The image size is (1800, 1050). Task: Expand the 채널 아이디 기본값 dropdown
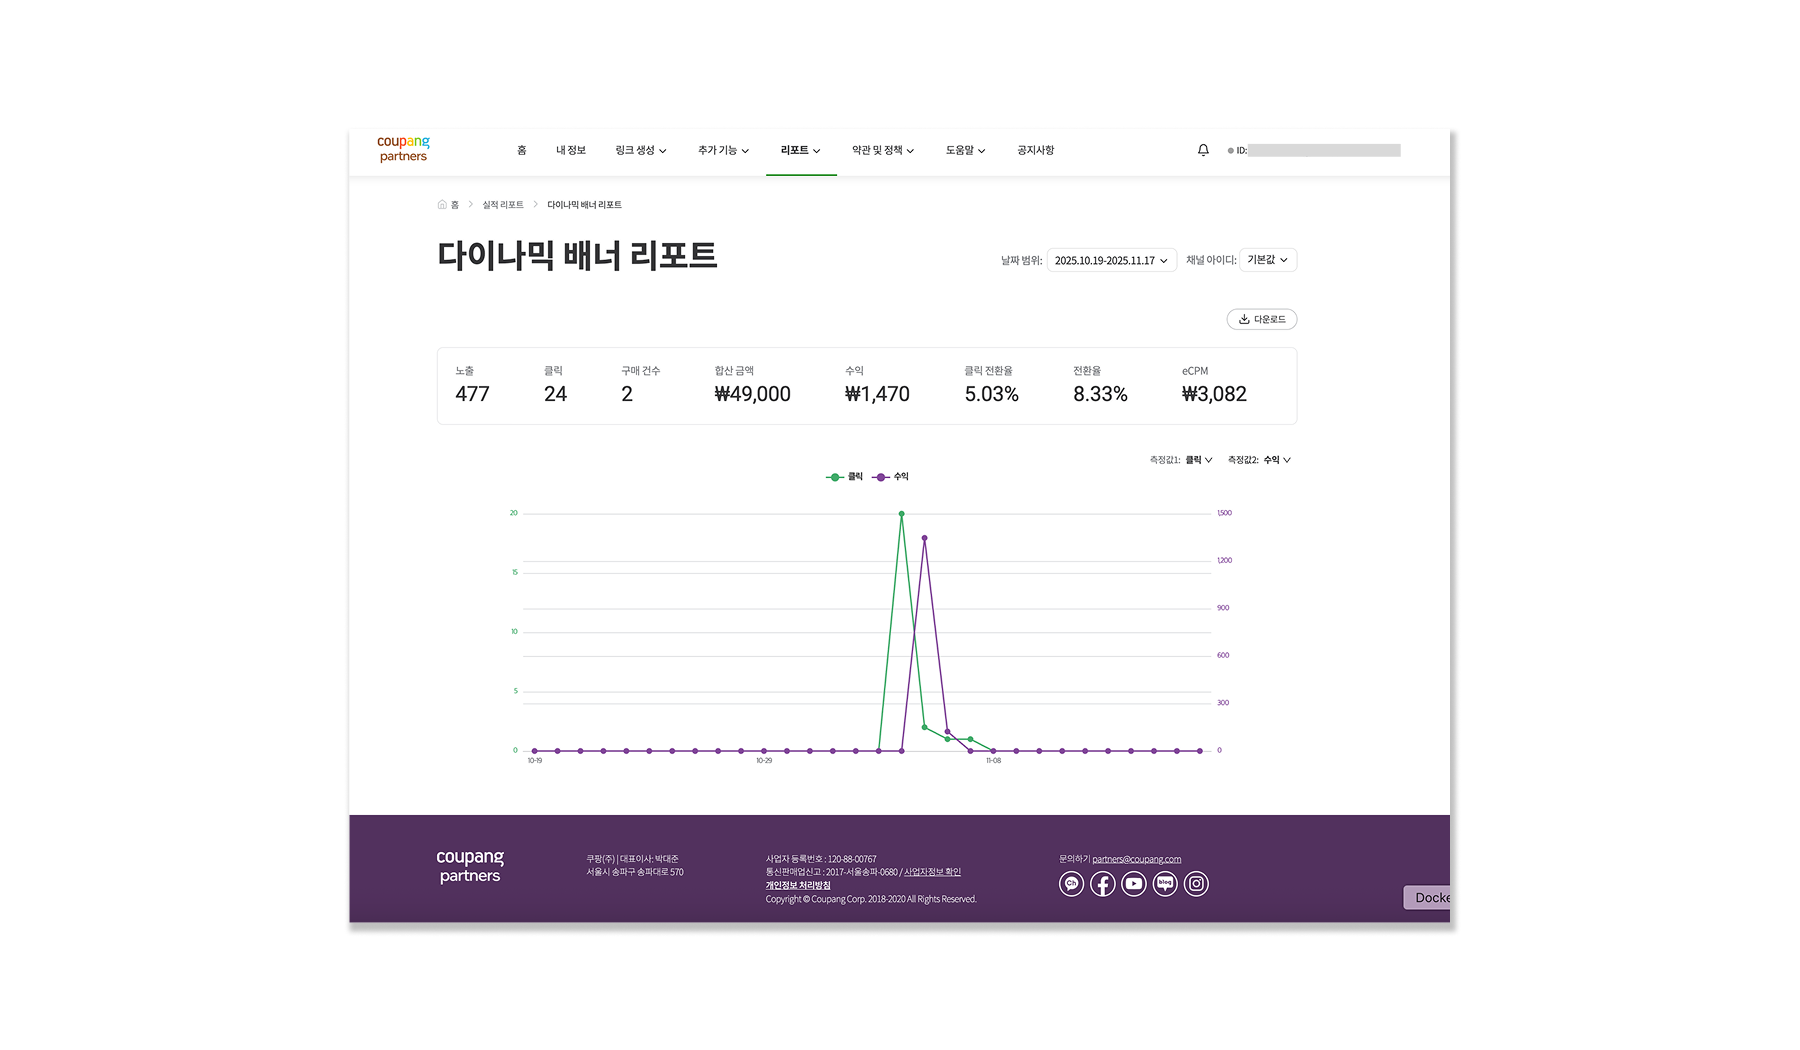[1267, 260]
